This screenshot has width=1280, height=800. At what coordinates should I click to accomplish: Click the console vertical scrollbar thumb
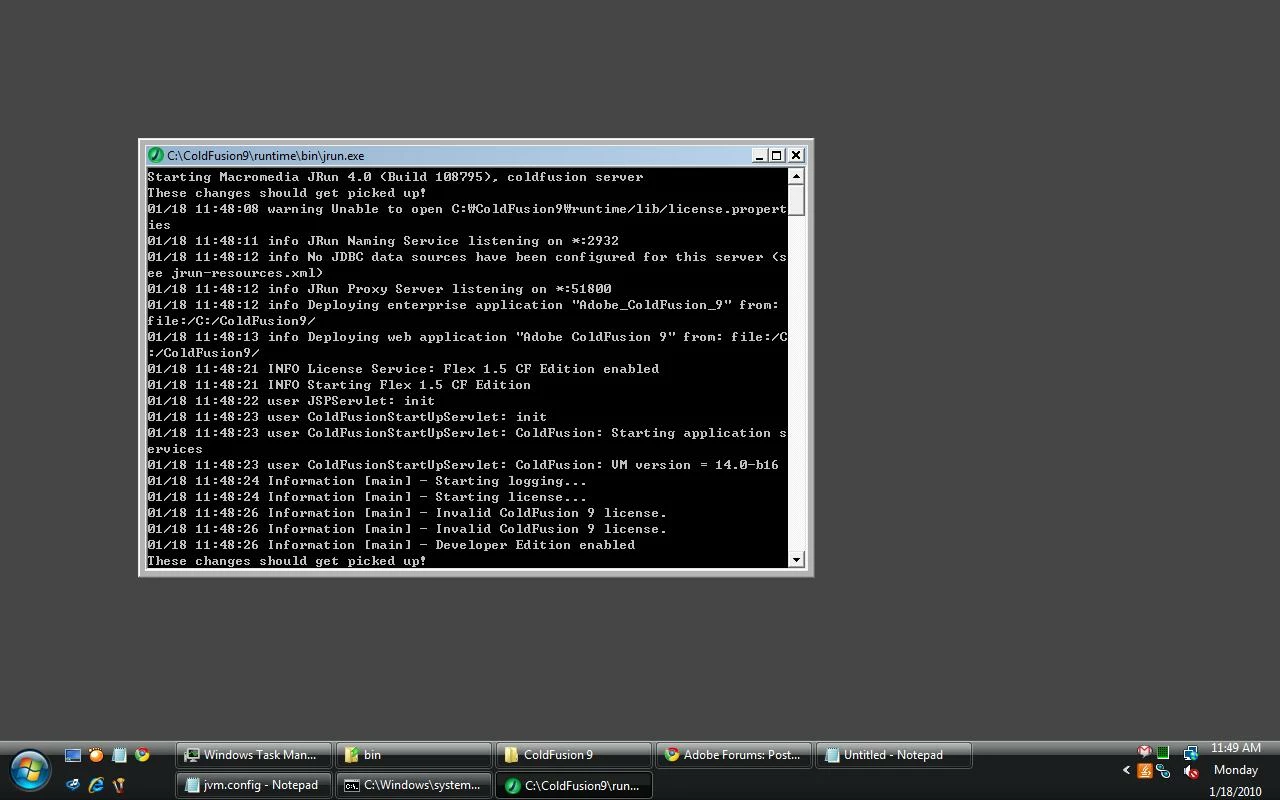[x=796, y=199]
